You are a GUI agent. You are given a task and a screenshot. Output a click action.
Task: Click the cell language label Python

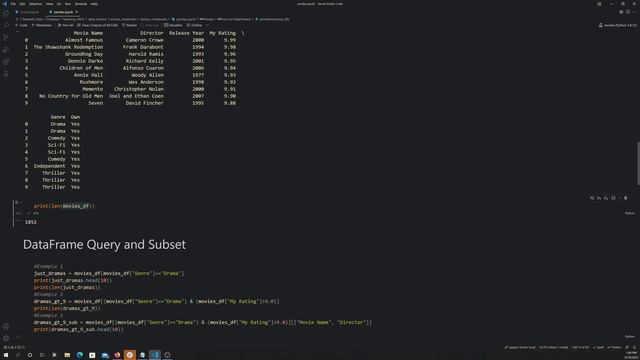tap(630, 213)
